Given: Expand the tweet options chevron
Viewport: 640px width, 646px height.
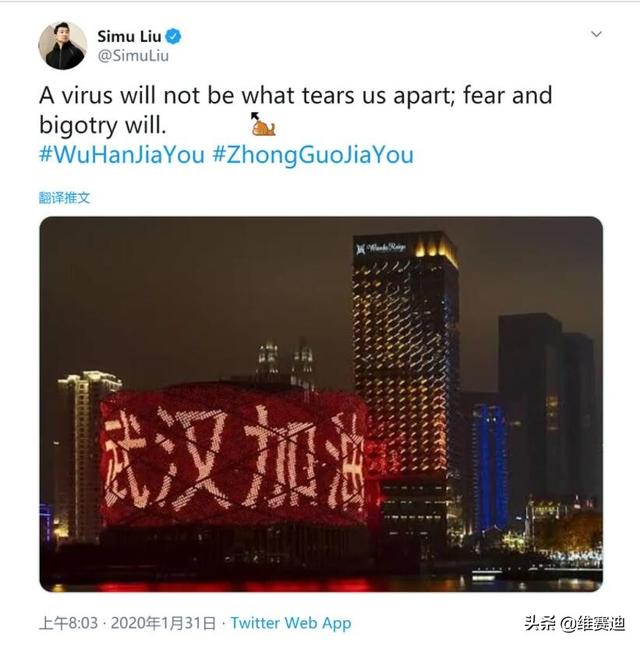Looking at the screenshot, I should click(x=596, y=34).
